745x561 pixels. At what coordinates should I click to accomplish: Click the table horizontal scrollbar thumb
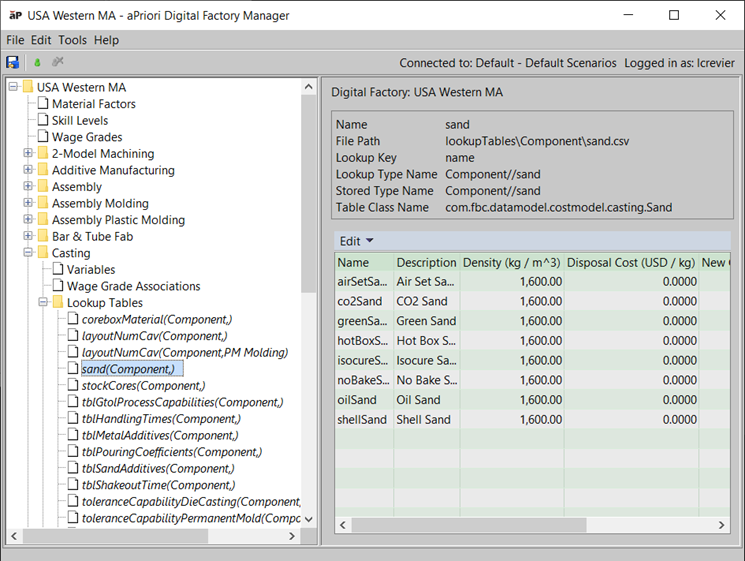click(468, 525)
